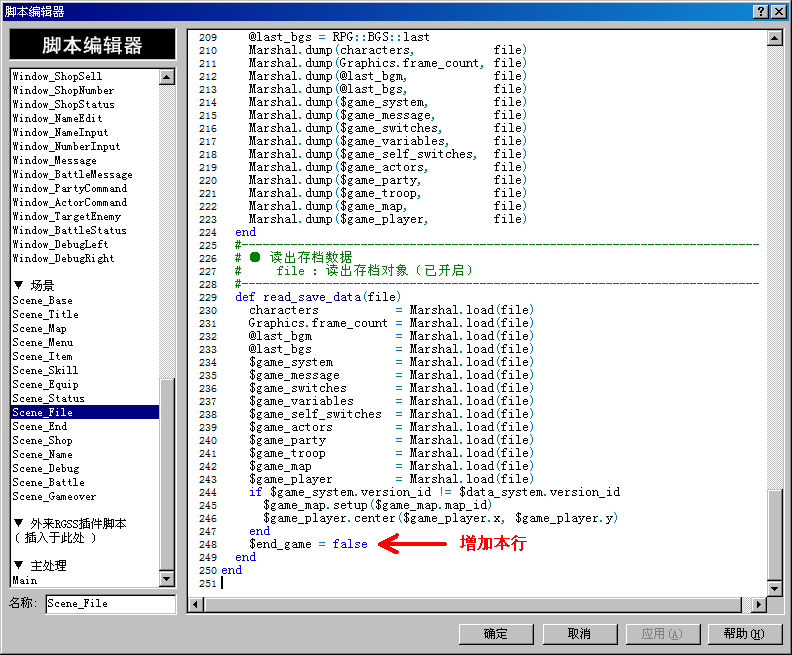Click line with $game_player.center call
792x655 pixels.
pos(440,518)
